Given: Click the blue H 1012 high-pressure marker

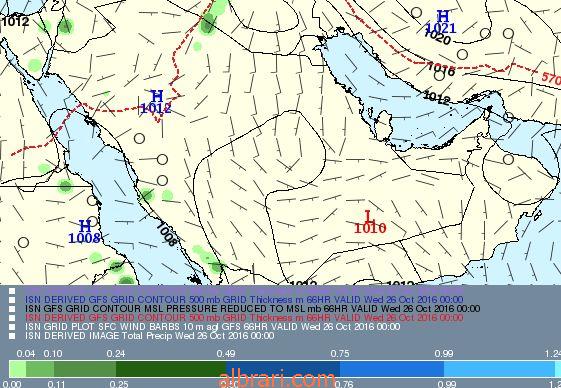Looking at the screenshot, I should pos(156,102).
